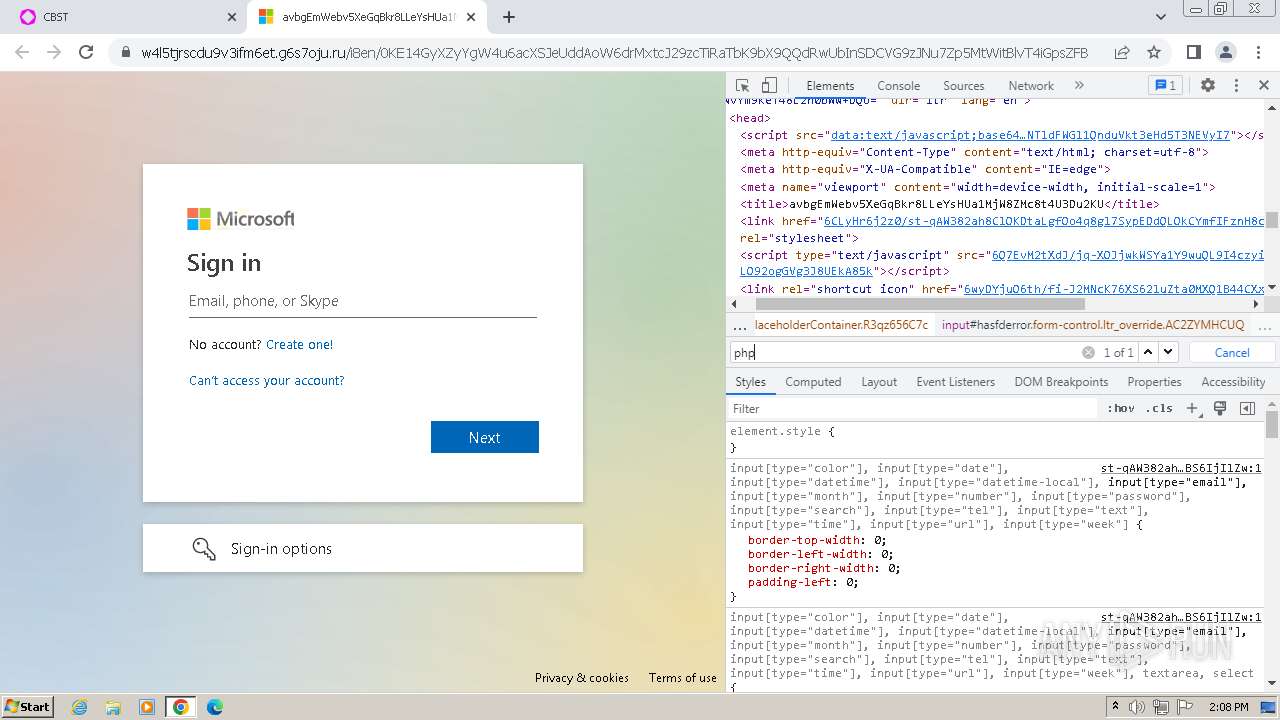This screenshot has height=720, width=1280.
Task: Select the input#hasfderror breadcrumb item
Action: pos(1093,325)
